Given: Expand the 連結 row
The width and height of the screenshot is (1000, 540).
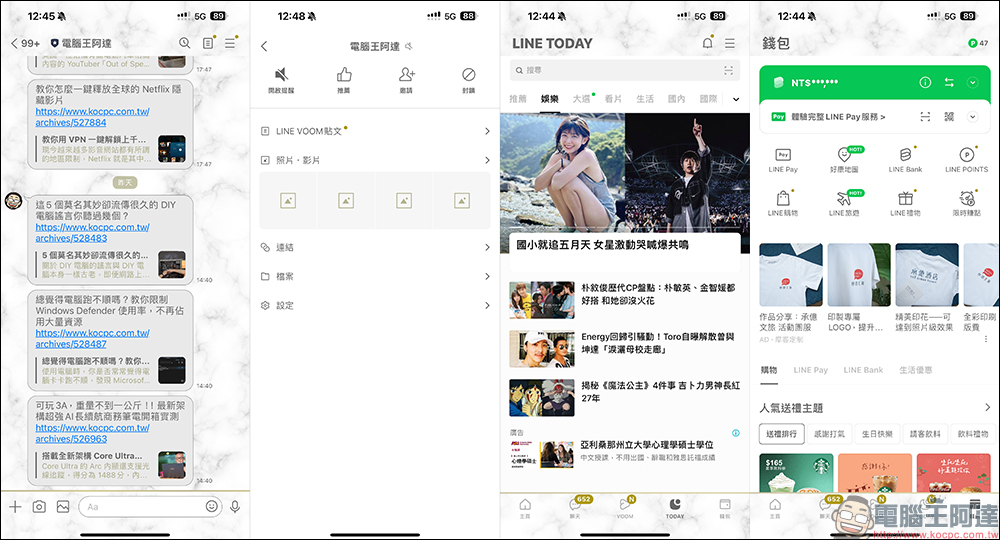Looking at the screenshot, I should click(x=375, y=247).
